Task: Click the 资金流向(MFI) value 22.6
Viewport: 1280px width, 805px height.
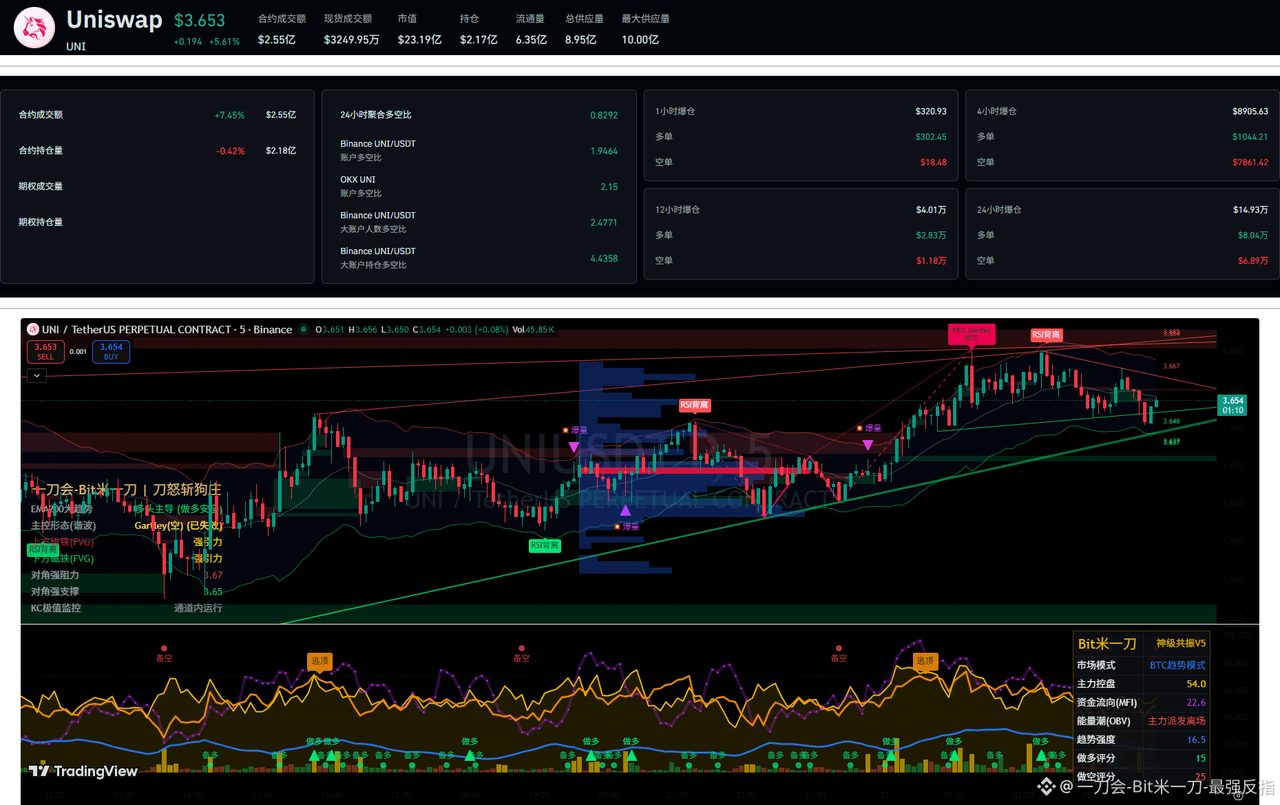Action: [x=1196, y=703]
